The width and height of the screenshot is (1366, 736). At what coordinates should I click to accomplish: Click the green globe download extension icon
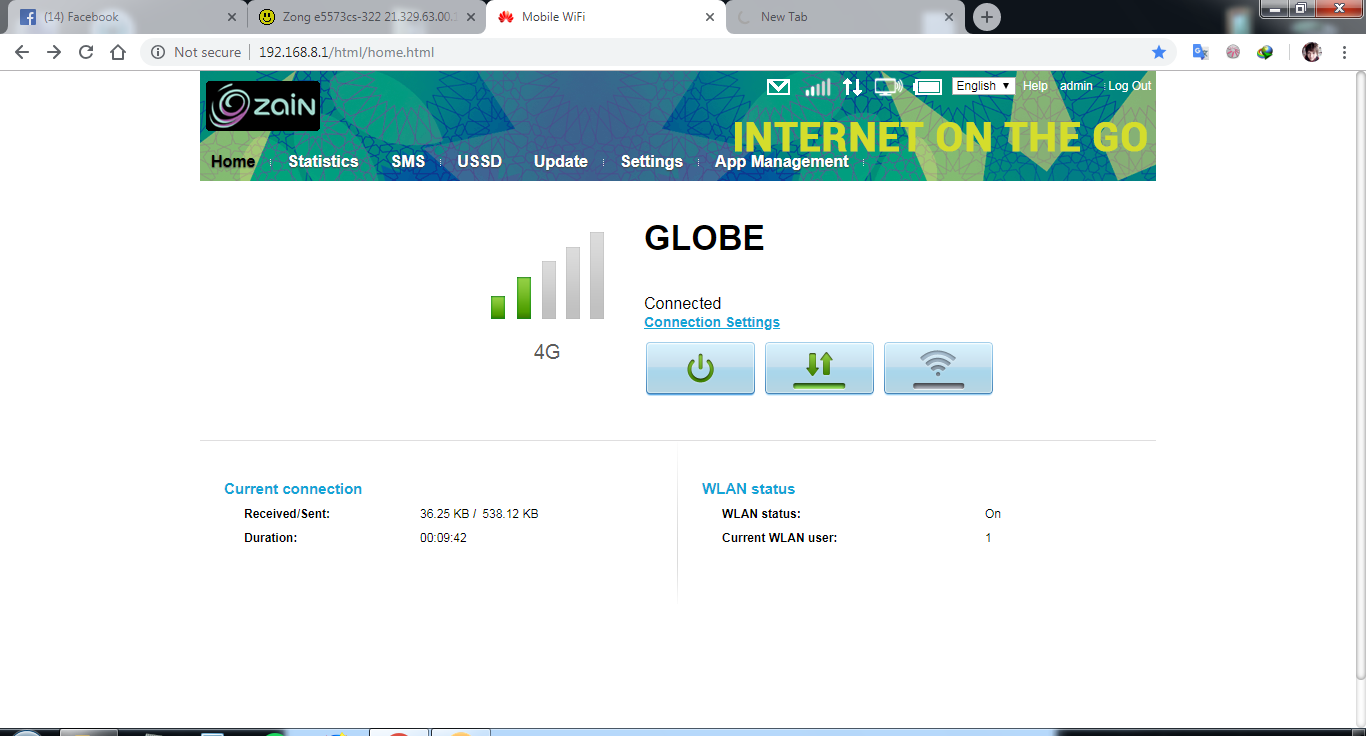click(x=1265, y=52)
